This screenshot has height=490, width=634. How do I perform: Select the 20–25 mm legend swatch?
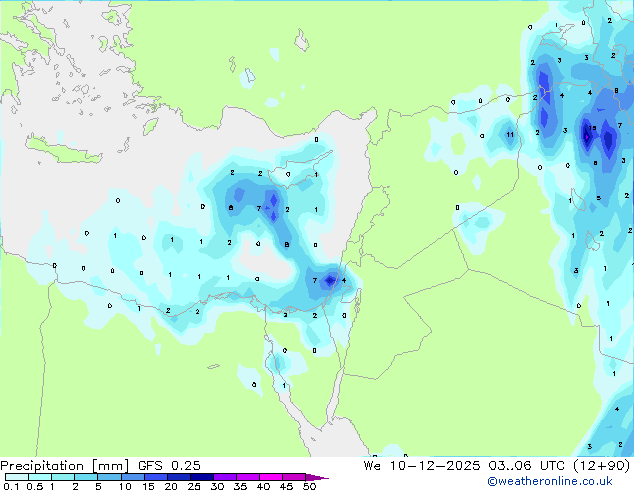[179, 477]
